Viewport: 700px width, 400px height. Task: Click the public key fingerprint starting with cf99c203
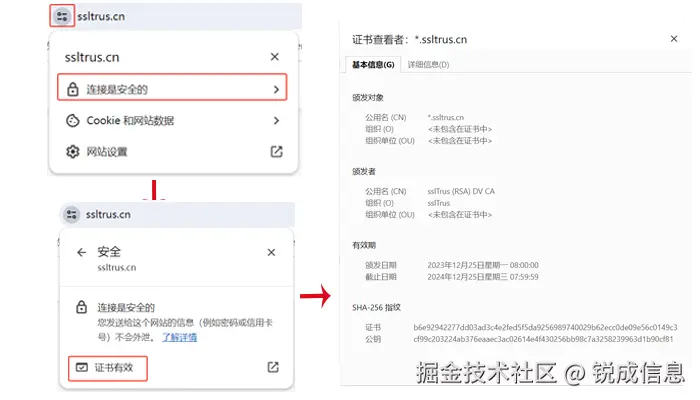(543, 339)
